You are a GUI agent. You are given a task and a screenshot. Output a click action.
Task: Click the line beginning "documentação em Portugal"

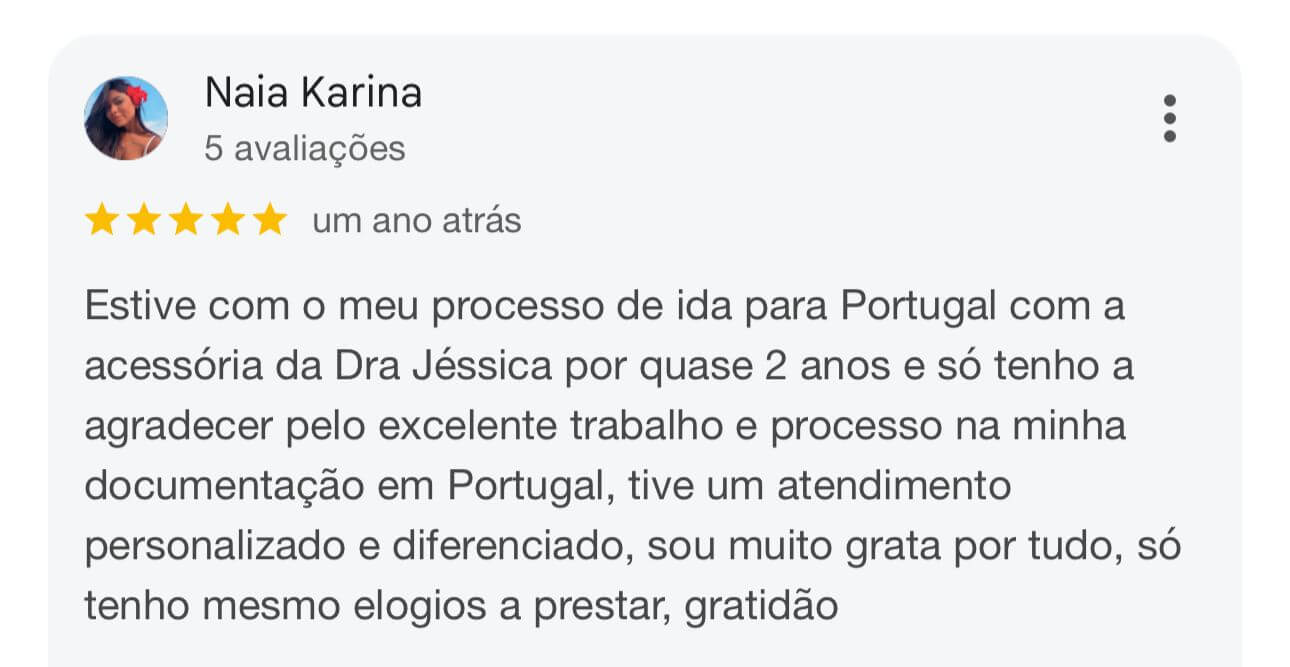548,486
